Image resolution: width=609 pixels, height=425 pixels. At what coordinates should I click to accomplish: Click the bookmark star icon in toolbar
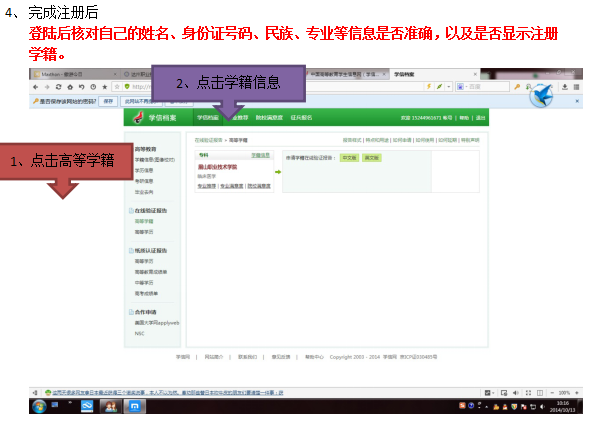click(x=103, y=87)
